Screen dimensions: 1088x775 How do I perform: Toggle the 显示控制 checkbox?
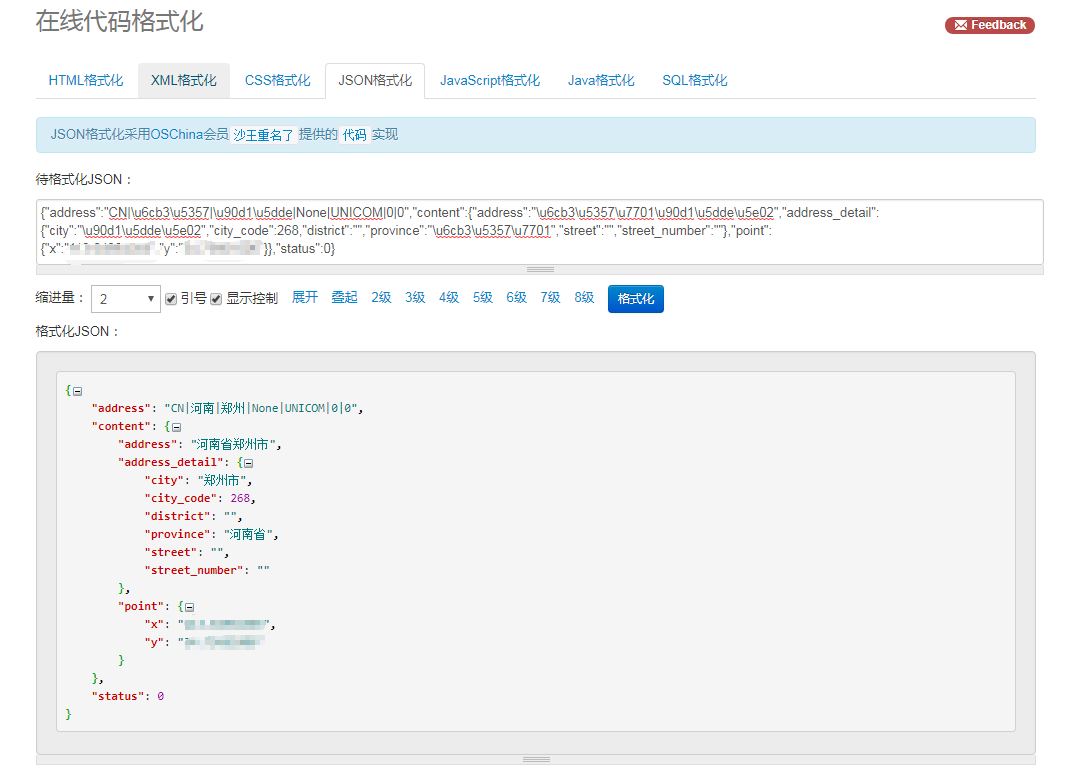click(216, 299)
